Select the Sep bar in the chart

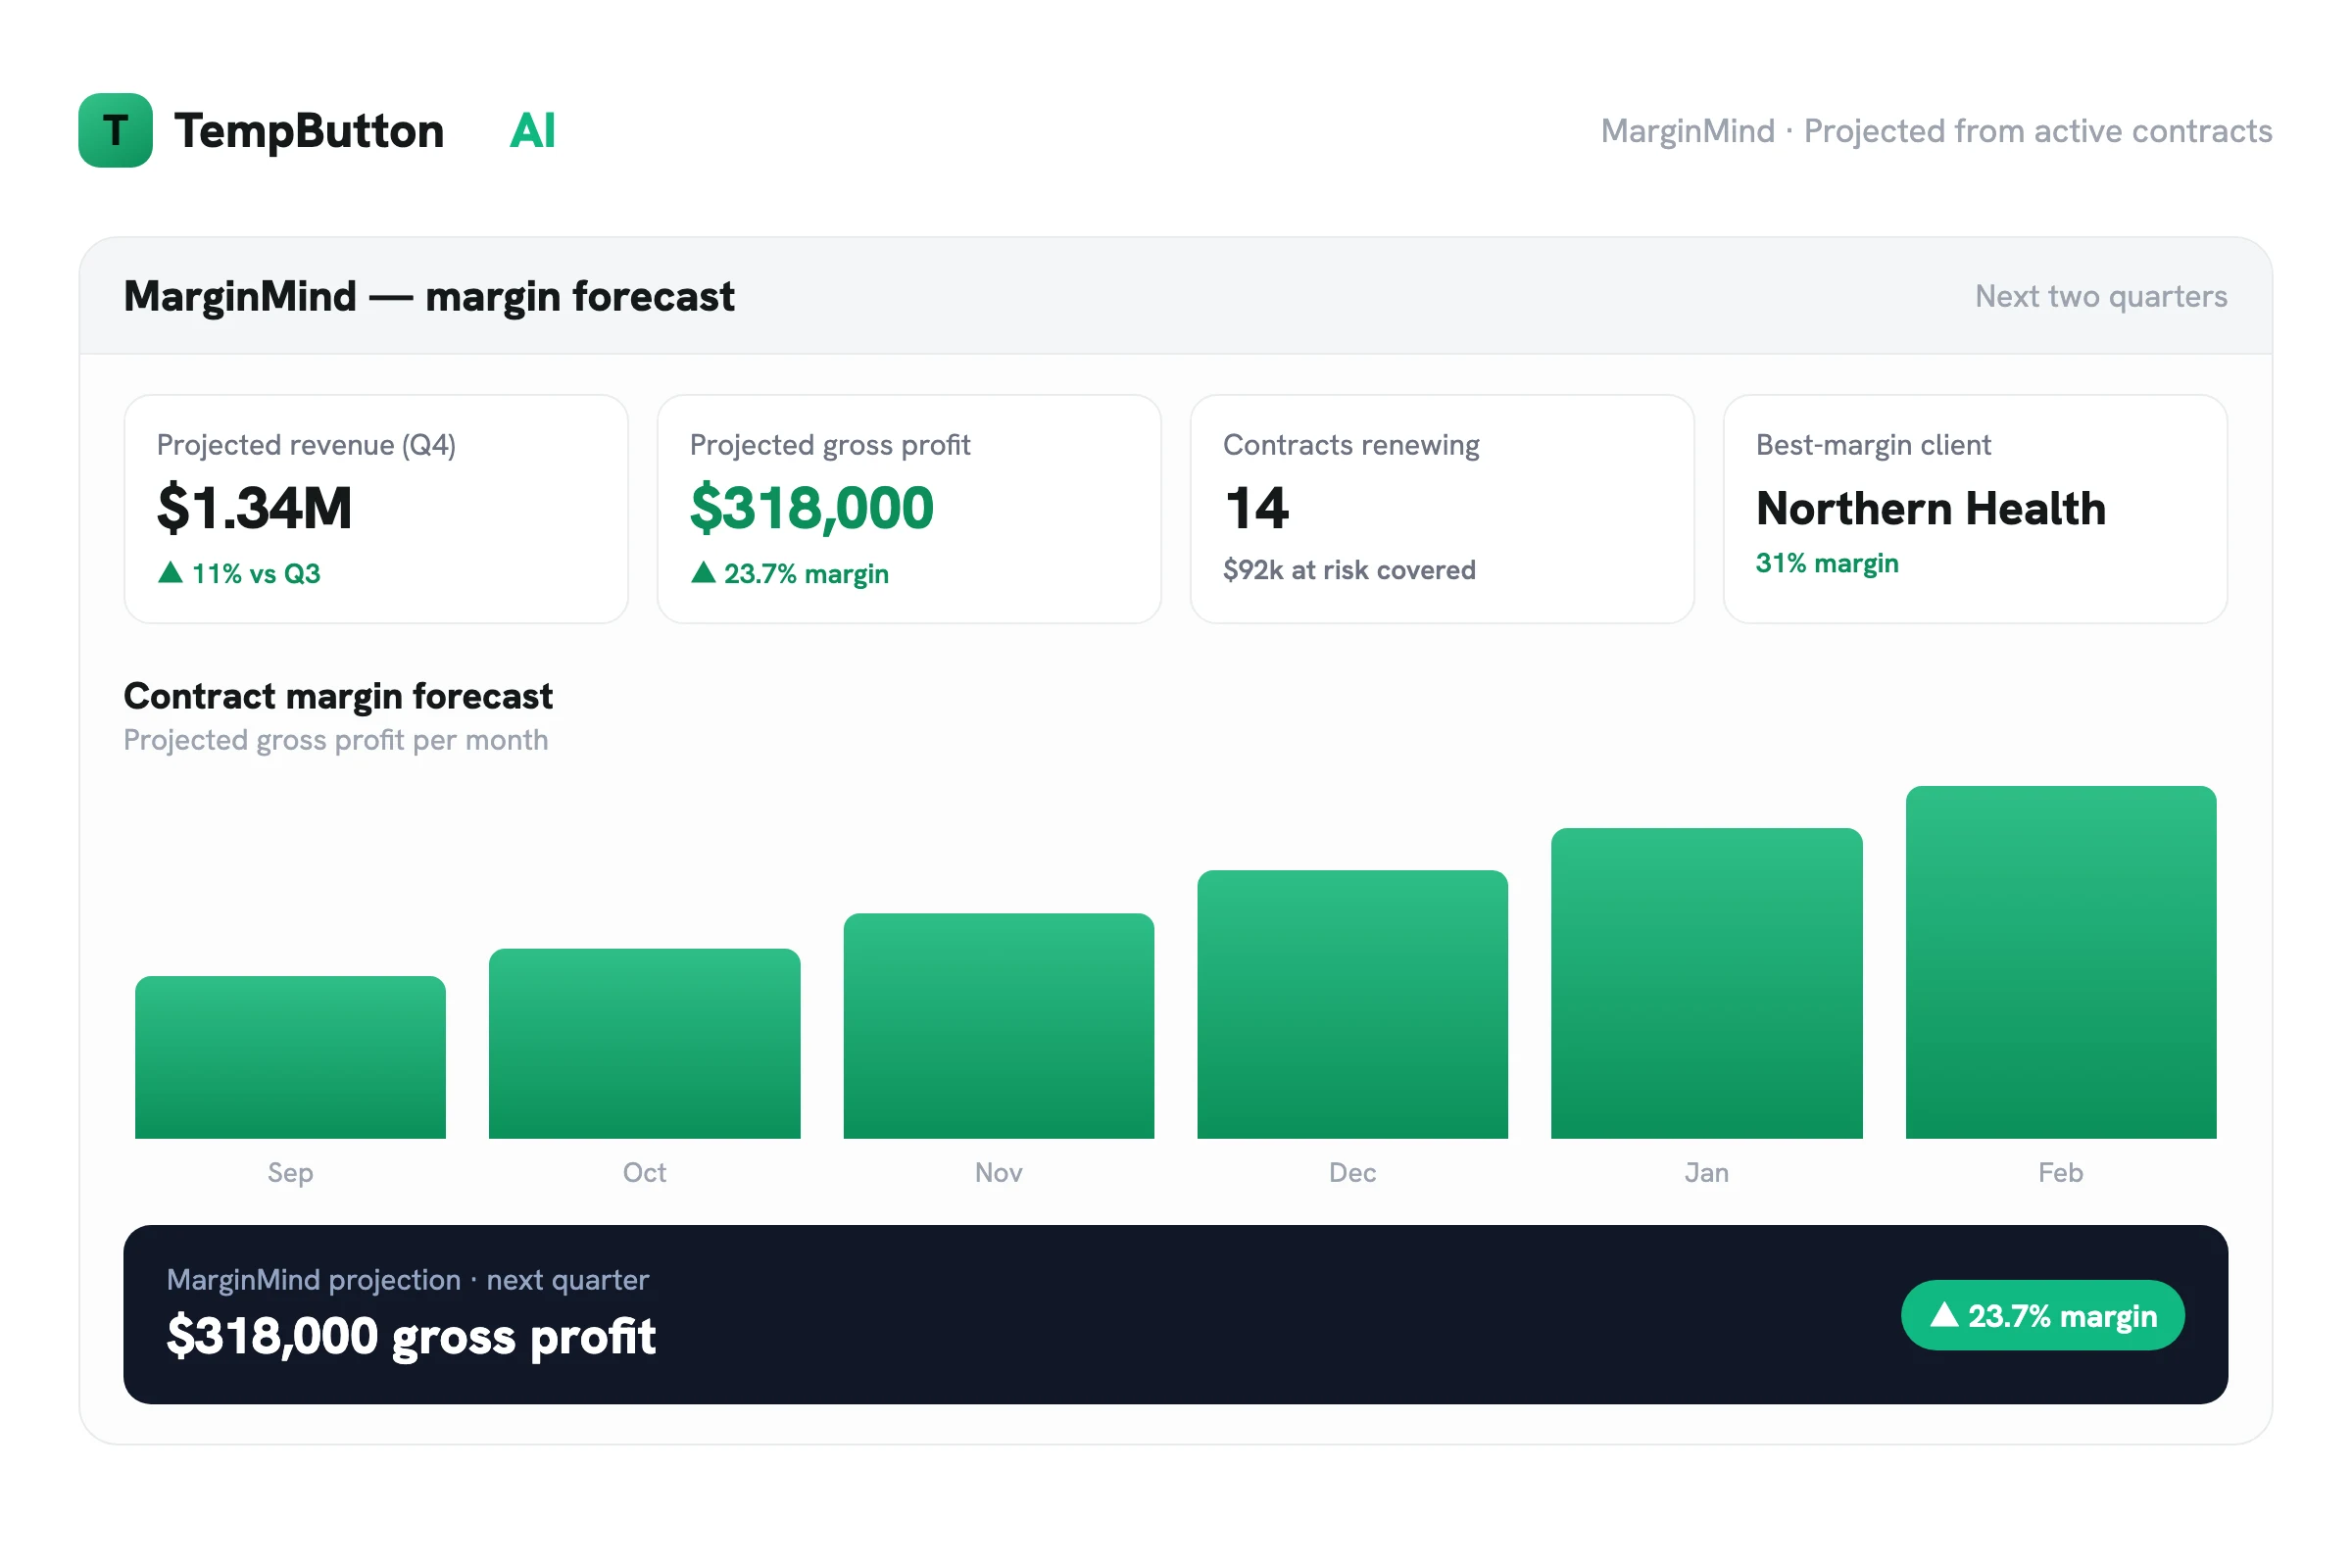[290, 1057]
